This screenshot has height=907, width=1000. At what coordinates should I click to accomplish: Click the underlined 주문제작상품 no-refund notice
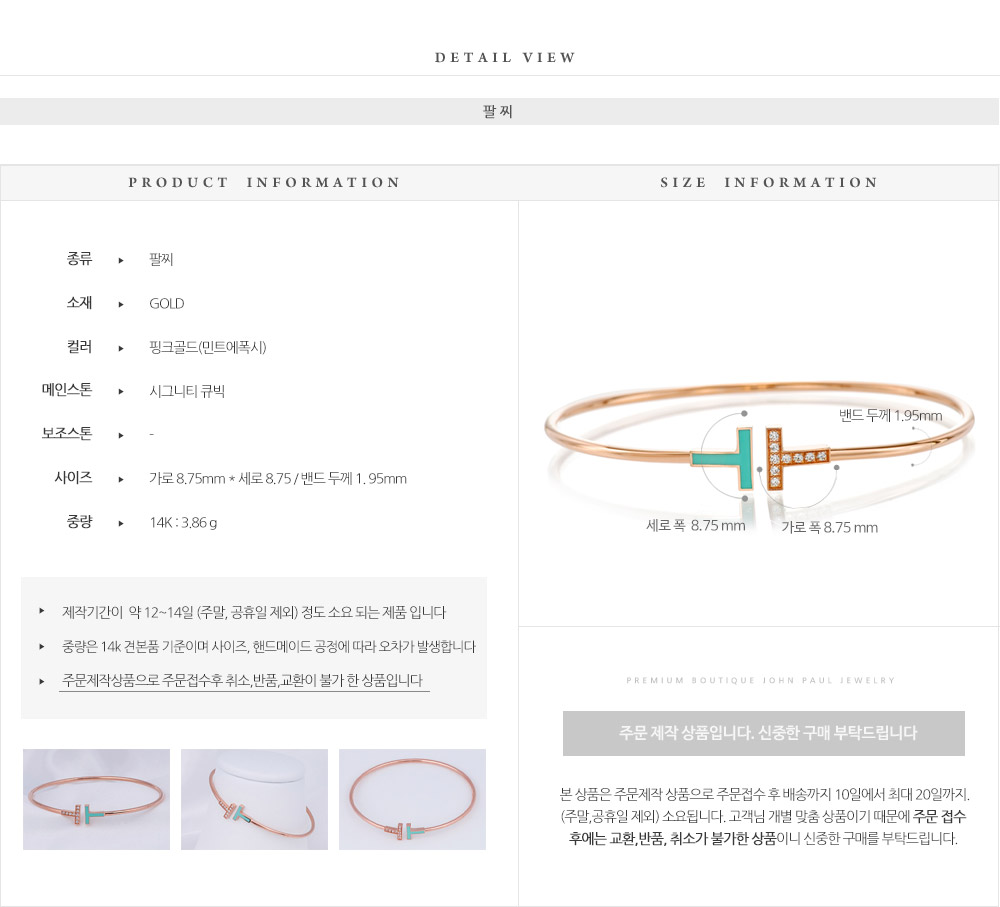click(x=244, y=681)
